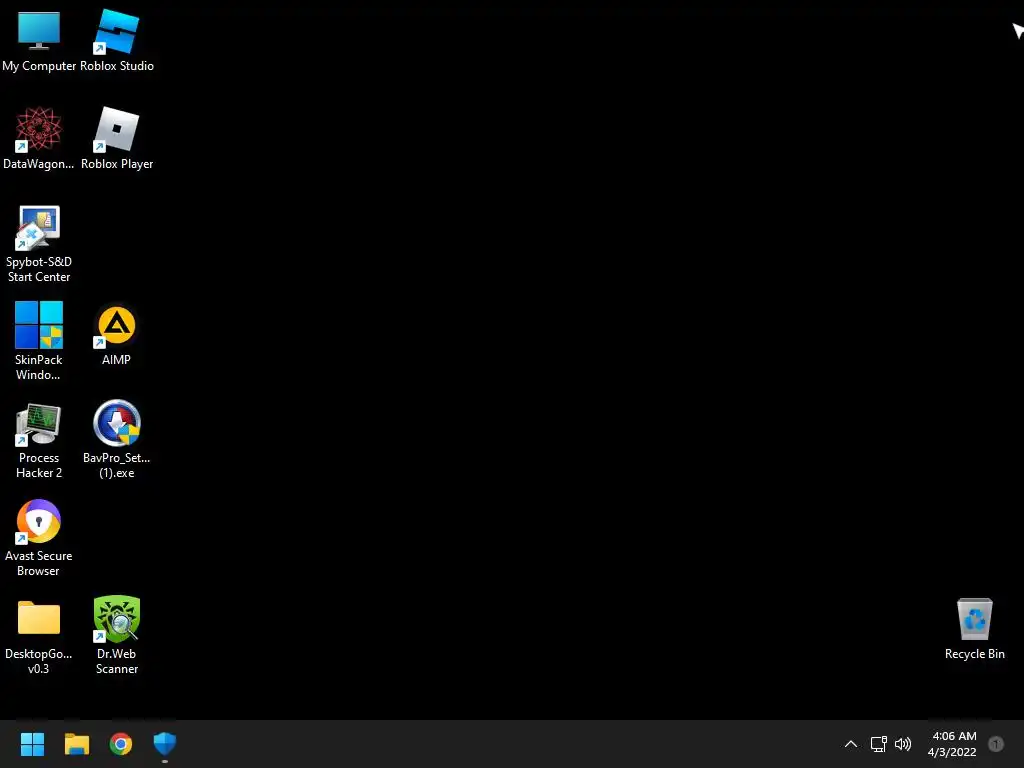Launch Google Chrome from the taskbar
This screenshot has width=1024, height=768.
click(x=121, y=744)
